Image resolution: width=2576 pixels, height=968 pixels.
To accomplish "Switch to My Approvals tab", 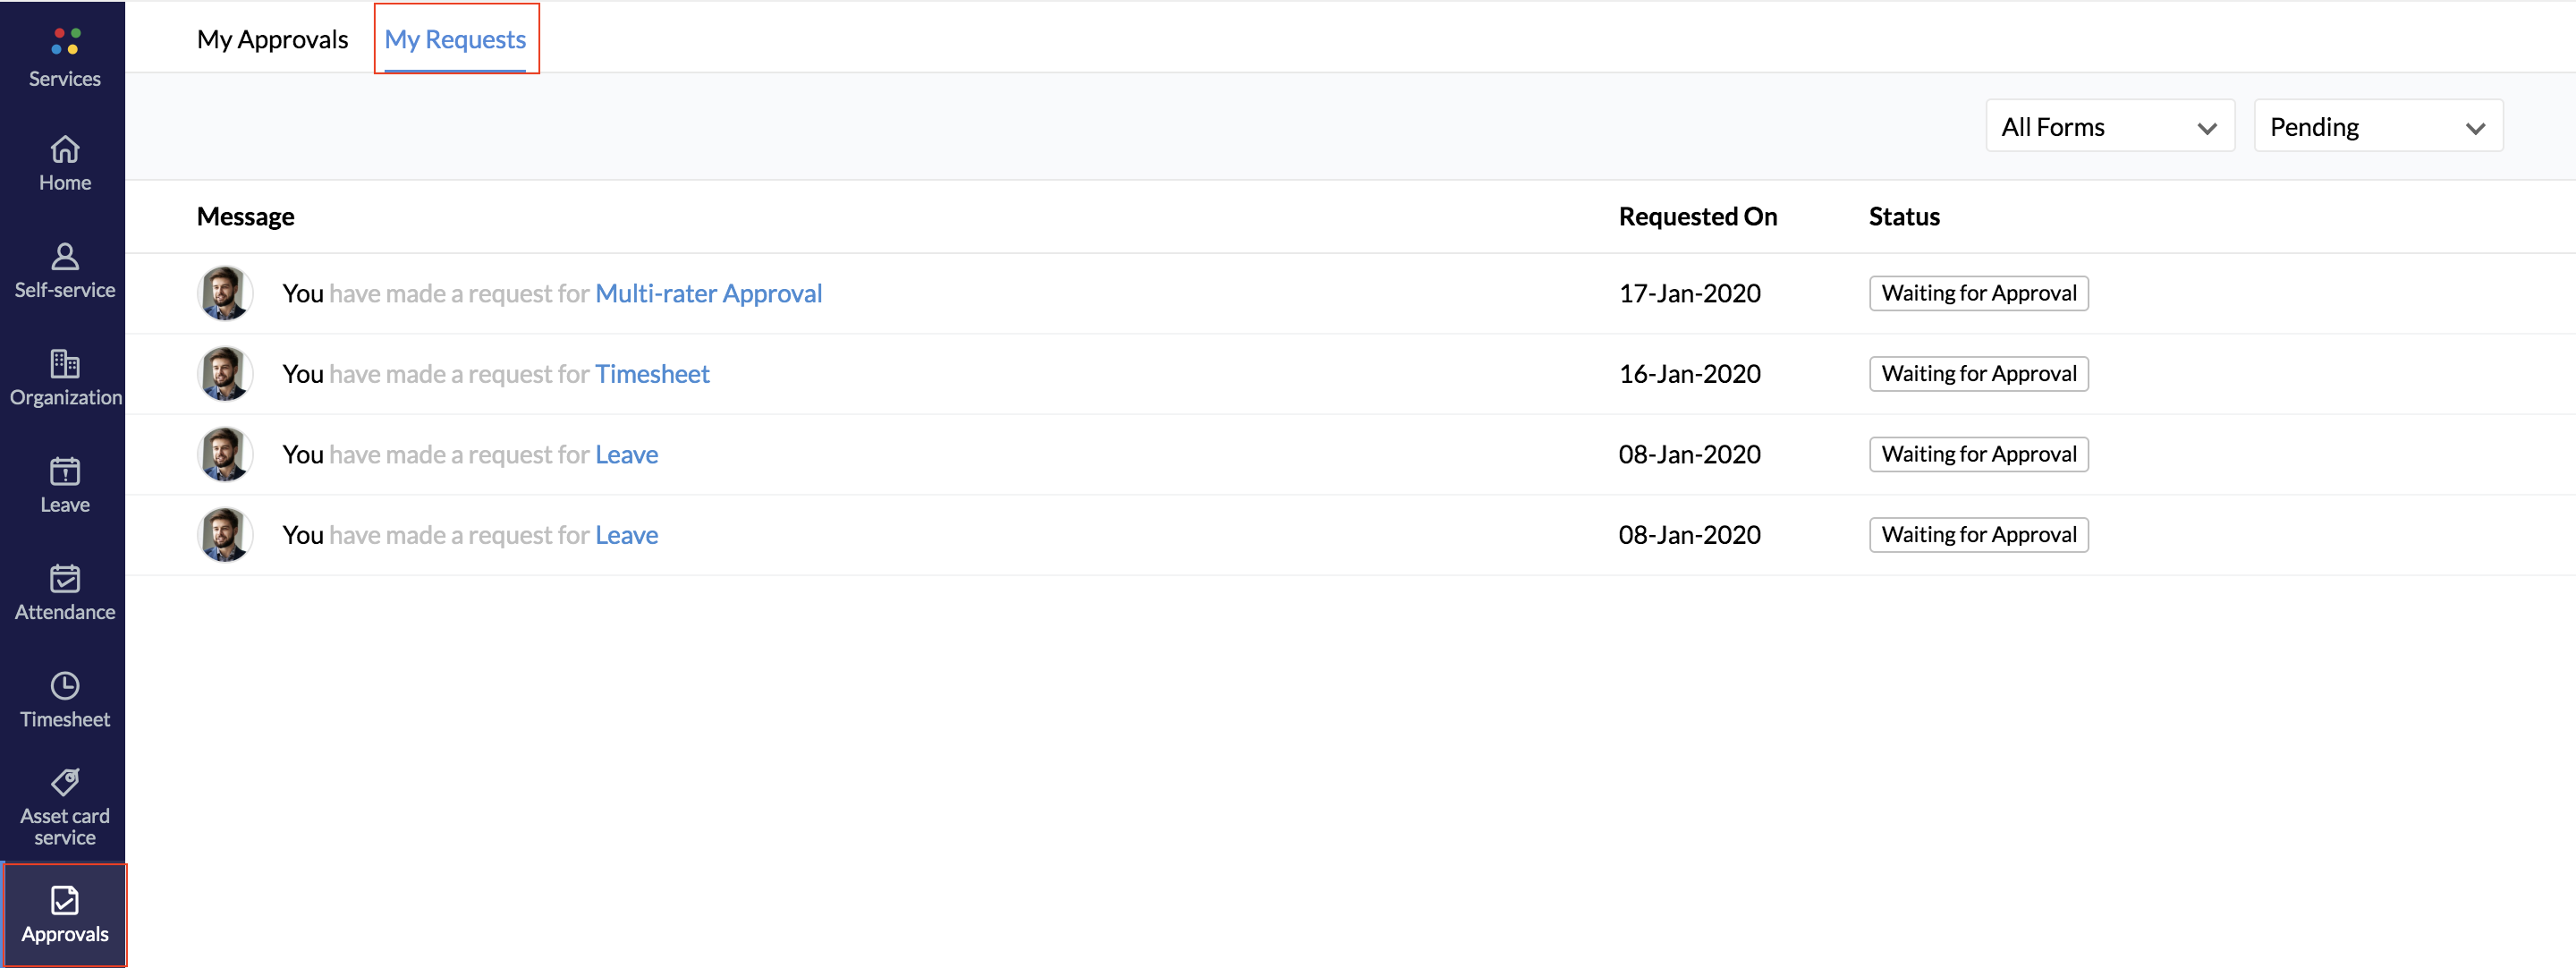I will pyautogui.click(x=272, y=40).
